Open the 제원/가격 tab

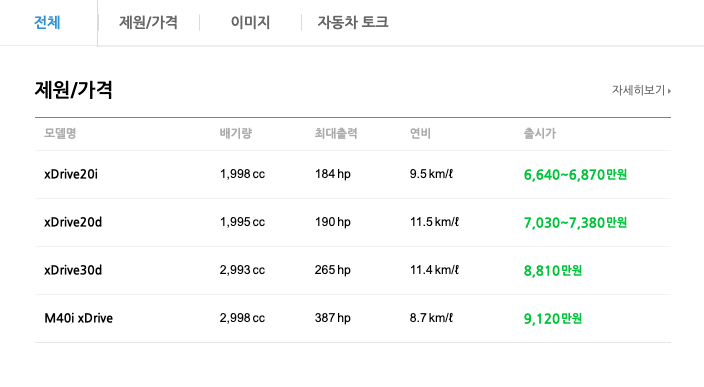coord(148,22)
